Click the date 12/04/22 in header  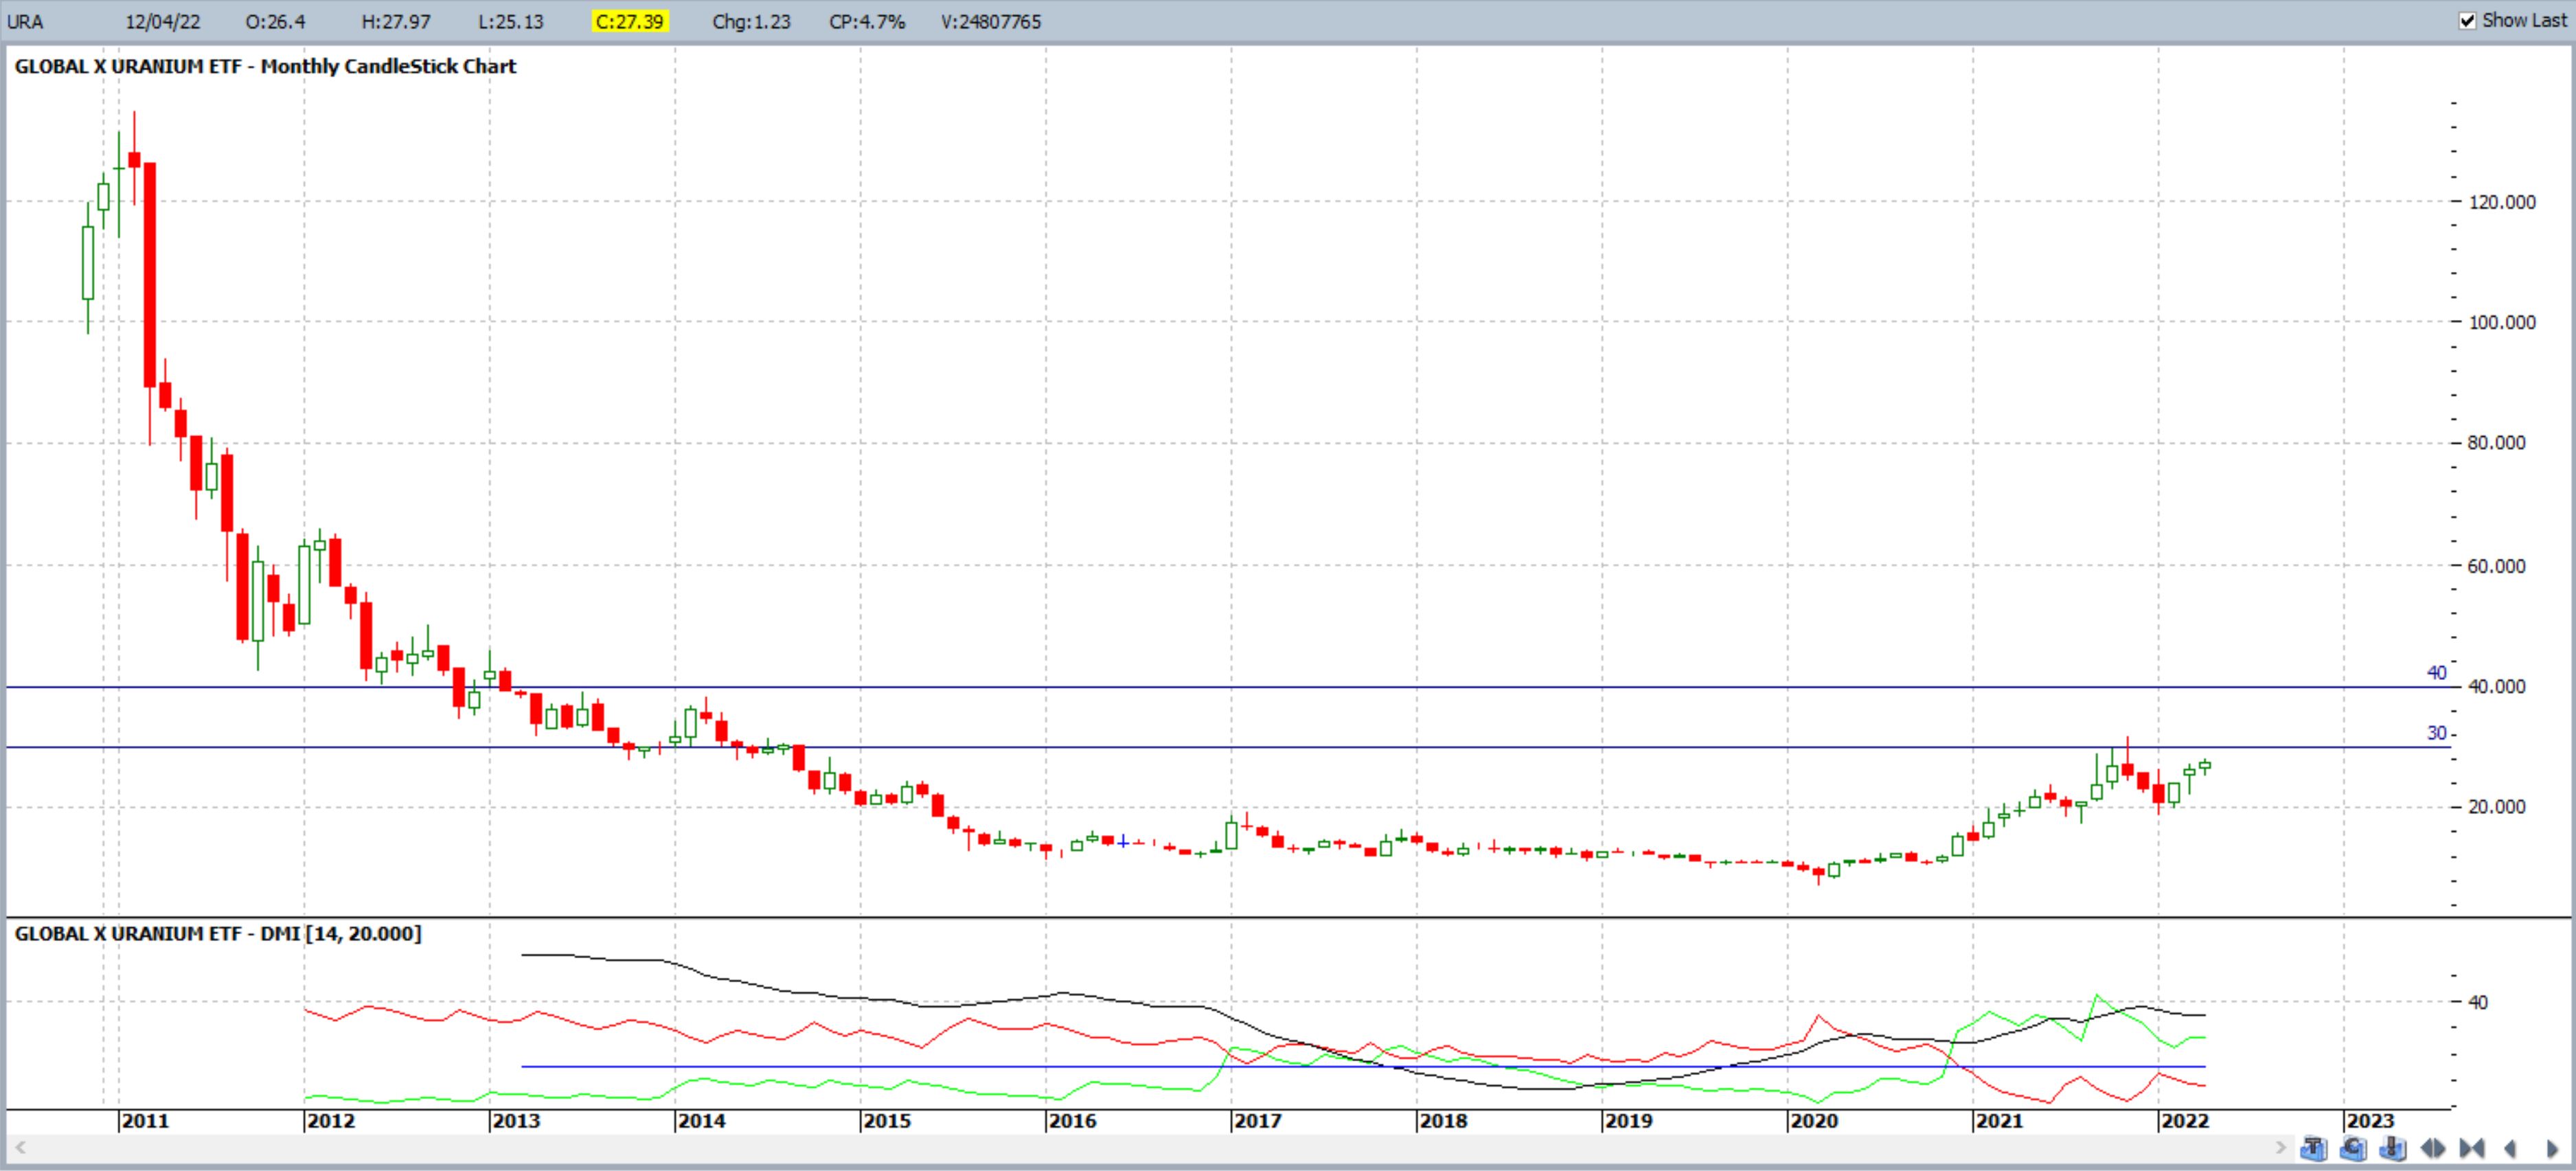click(163, 21)
